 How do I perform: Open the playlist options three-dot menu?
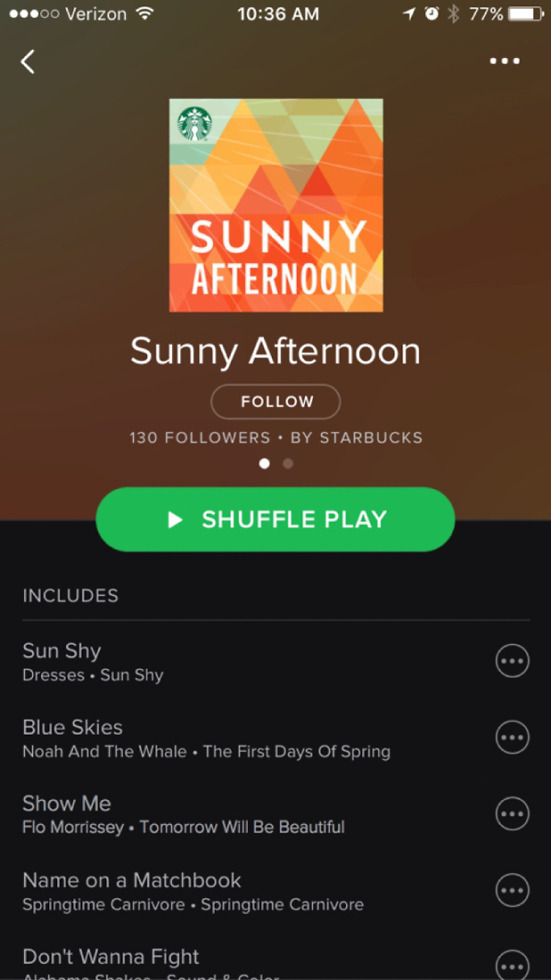(504, 61)
